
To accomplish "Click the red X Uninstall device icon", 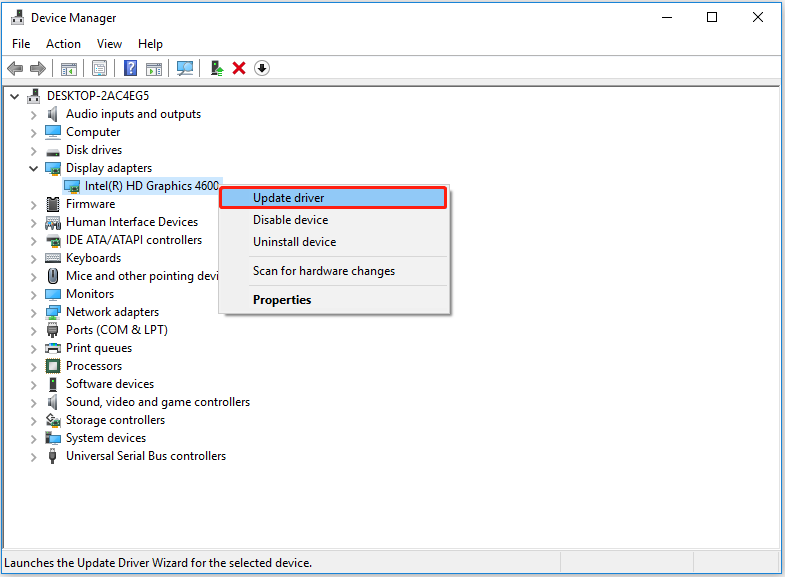I will coord(239,68).
